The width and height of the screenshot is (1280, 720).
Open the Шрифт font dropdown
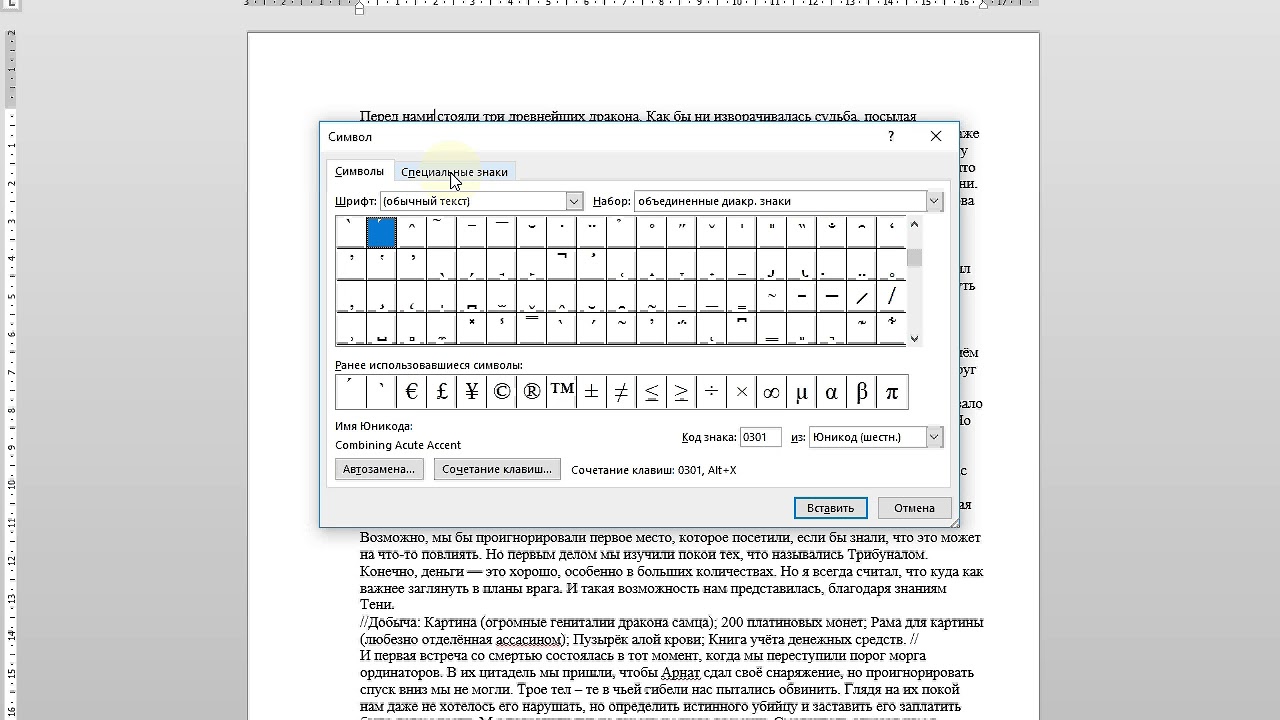[x=574, y=201]
